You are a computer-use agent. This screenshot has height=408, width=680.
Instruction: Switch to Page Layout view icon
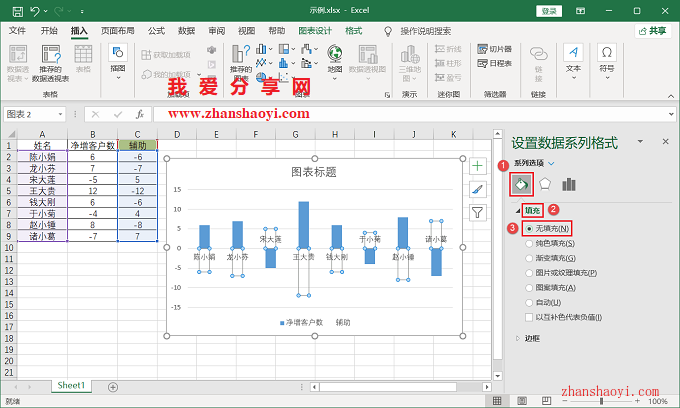coord(522,401)
